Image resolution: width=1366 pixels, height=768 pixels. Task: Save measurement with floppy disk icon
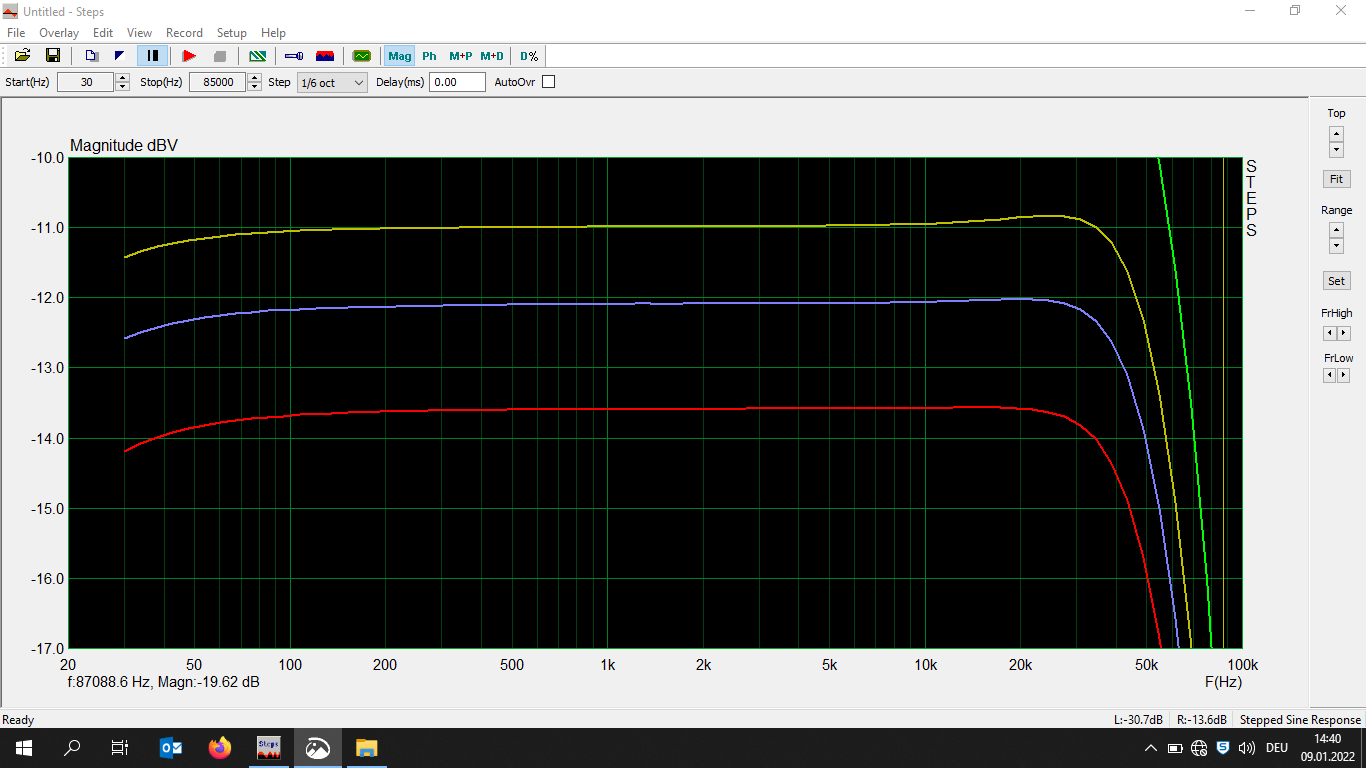53,56
